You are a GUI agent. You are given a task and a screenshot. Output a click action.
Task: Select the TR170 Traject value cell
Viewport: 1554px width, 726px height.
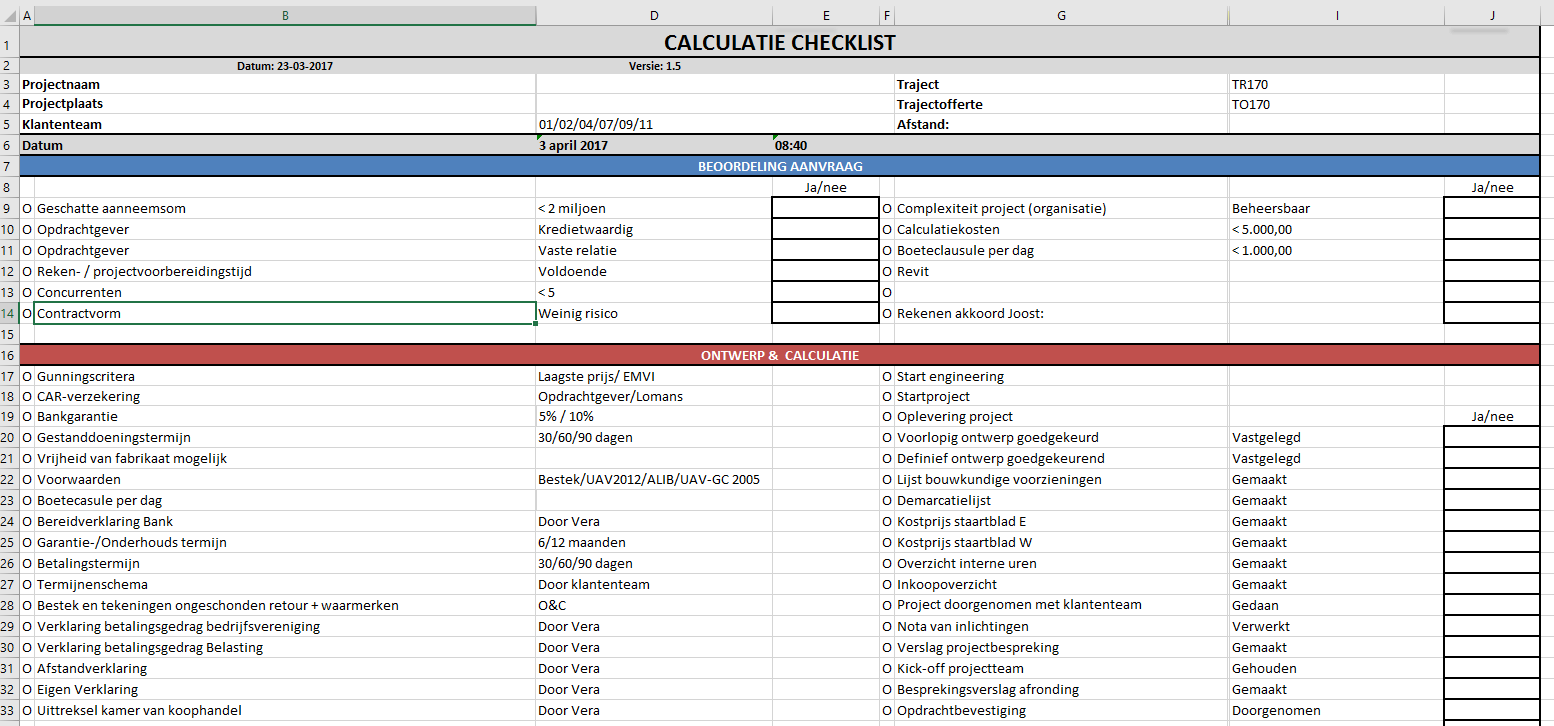coord(1335,85)
